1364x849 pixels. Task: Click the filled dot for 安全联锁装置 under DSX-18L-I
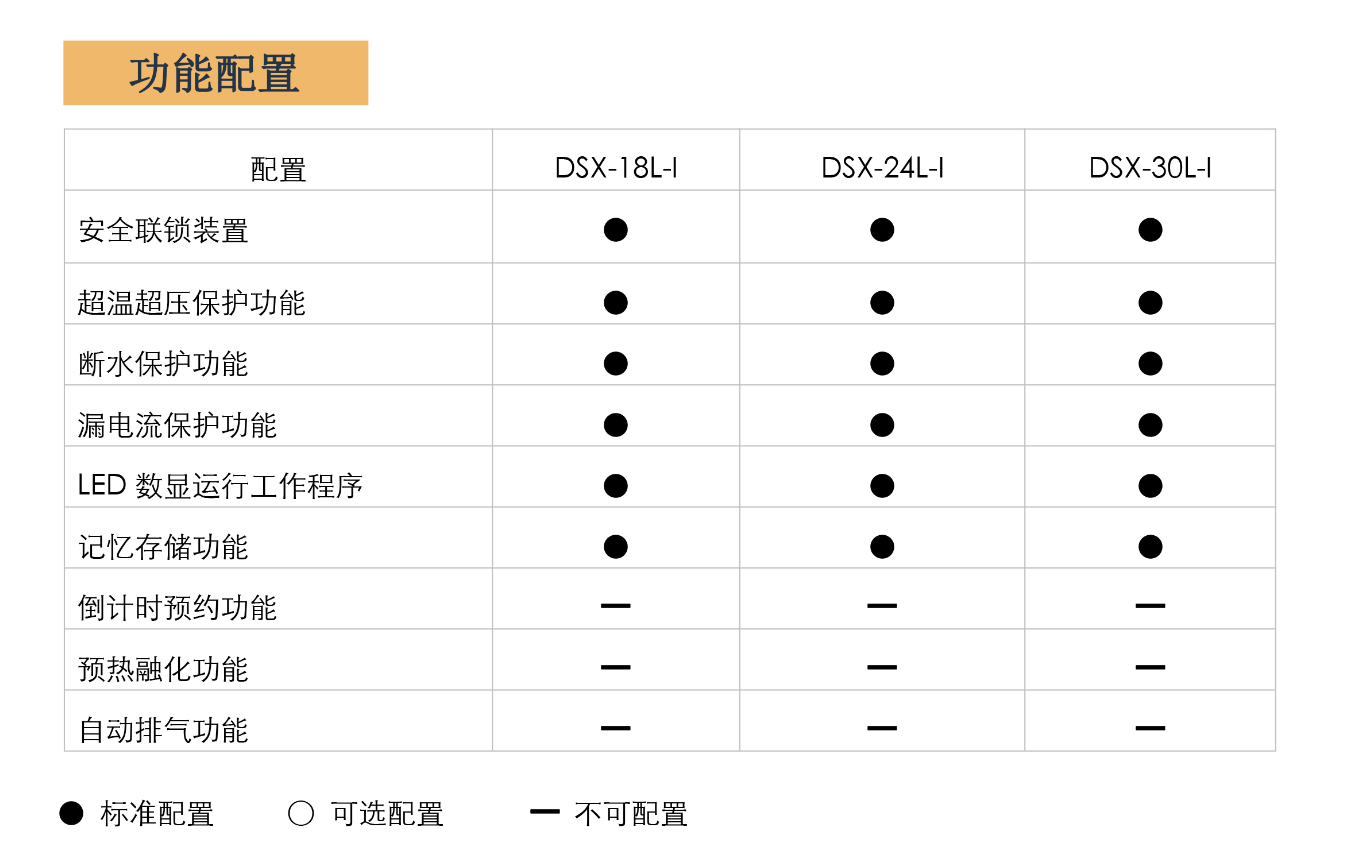coord(616,230)
